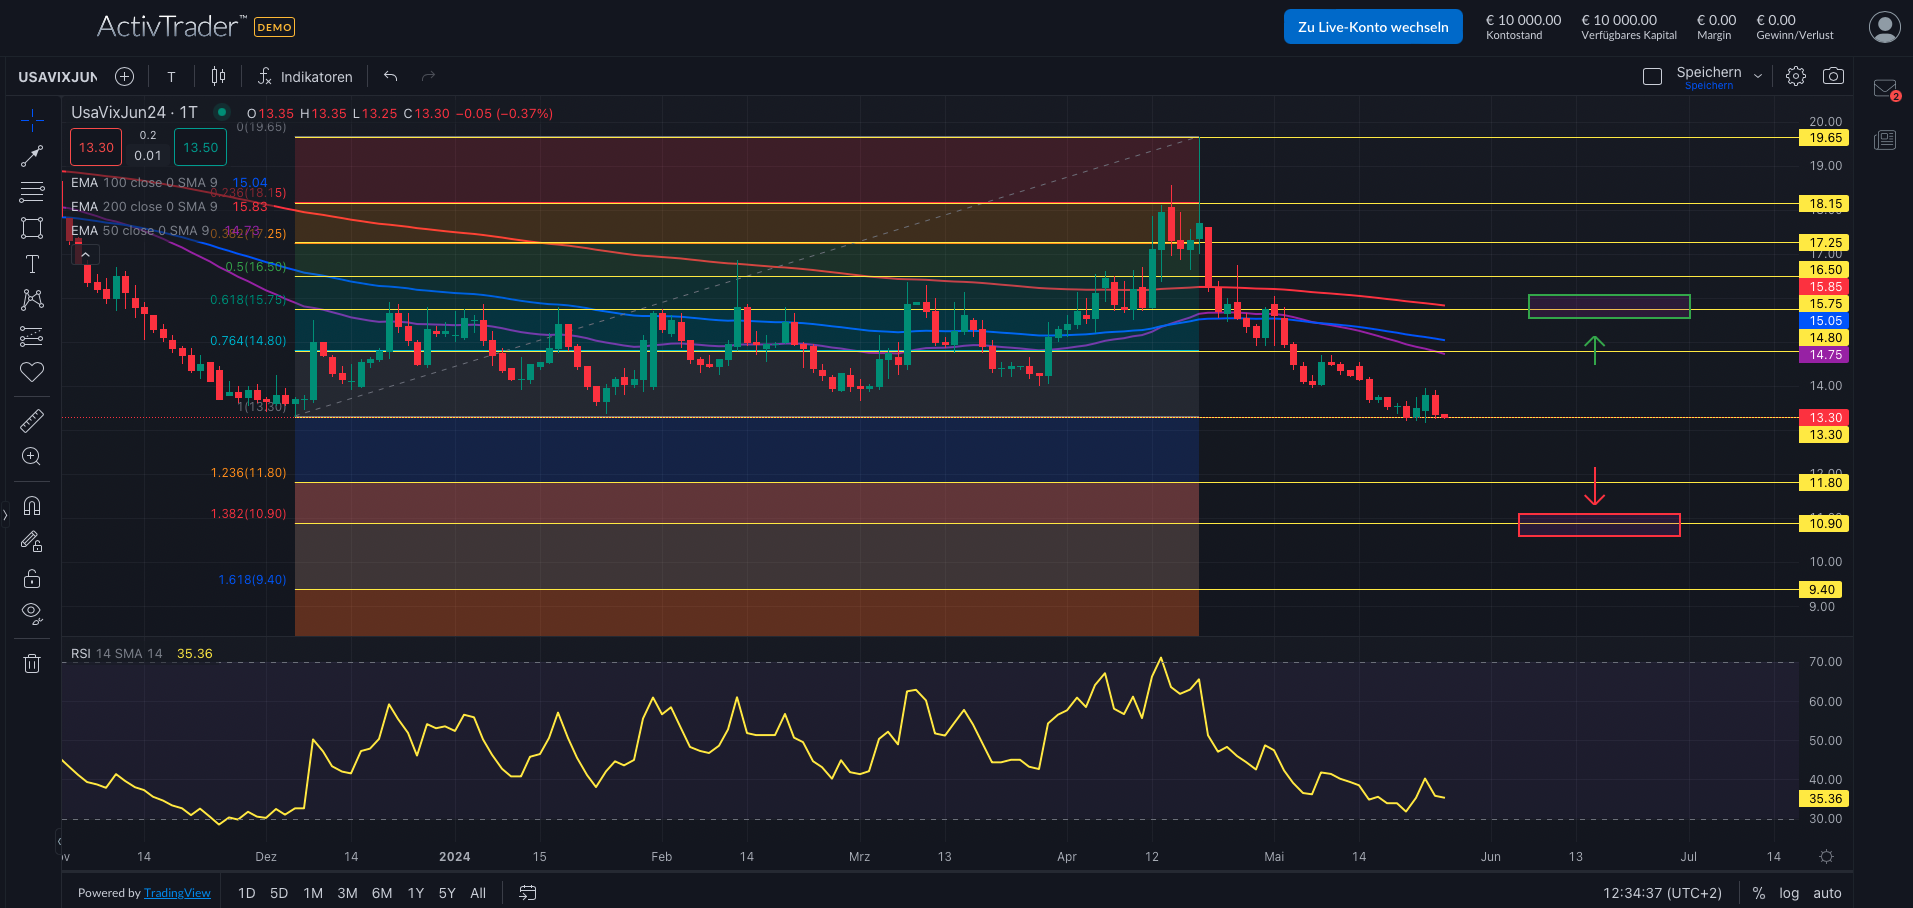The height and width of the screenshot is (908, 1913).
Task: Click Zu Live-Konto wechseln button
Action: [1372, 27]
